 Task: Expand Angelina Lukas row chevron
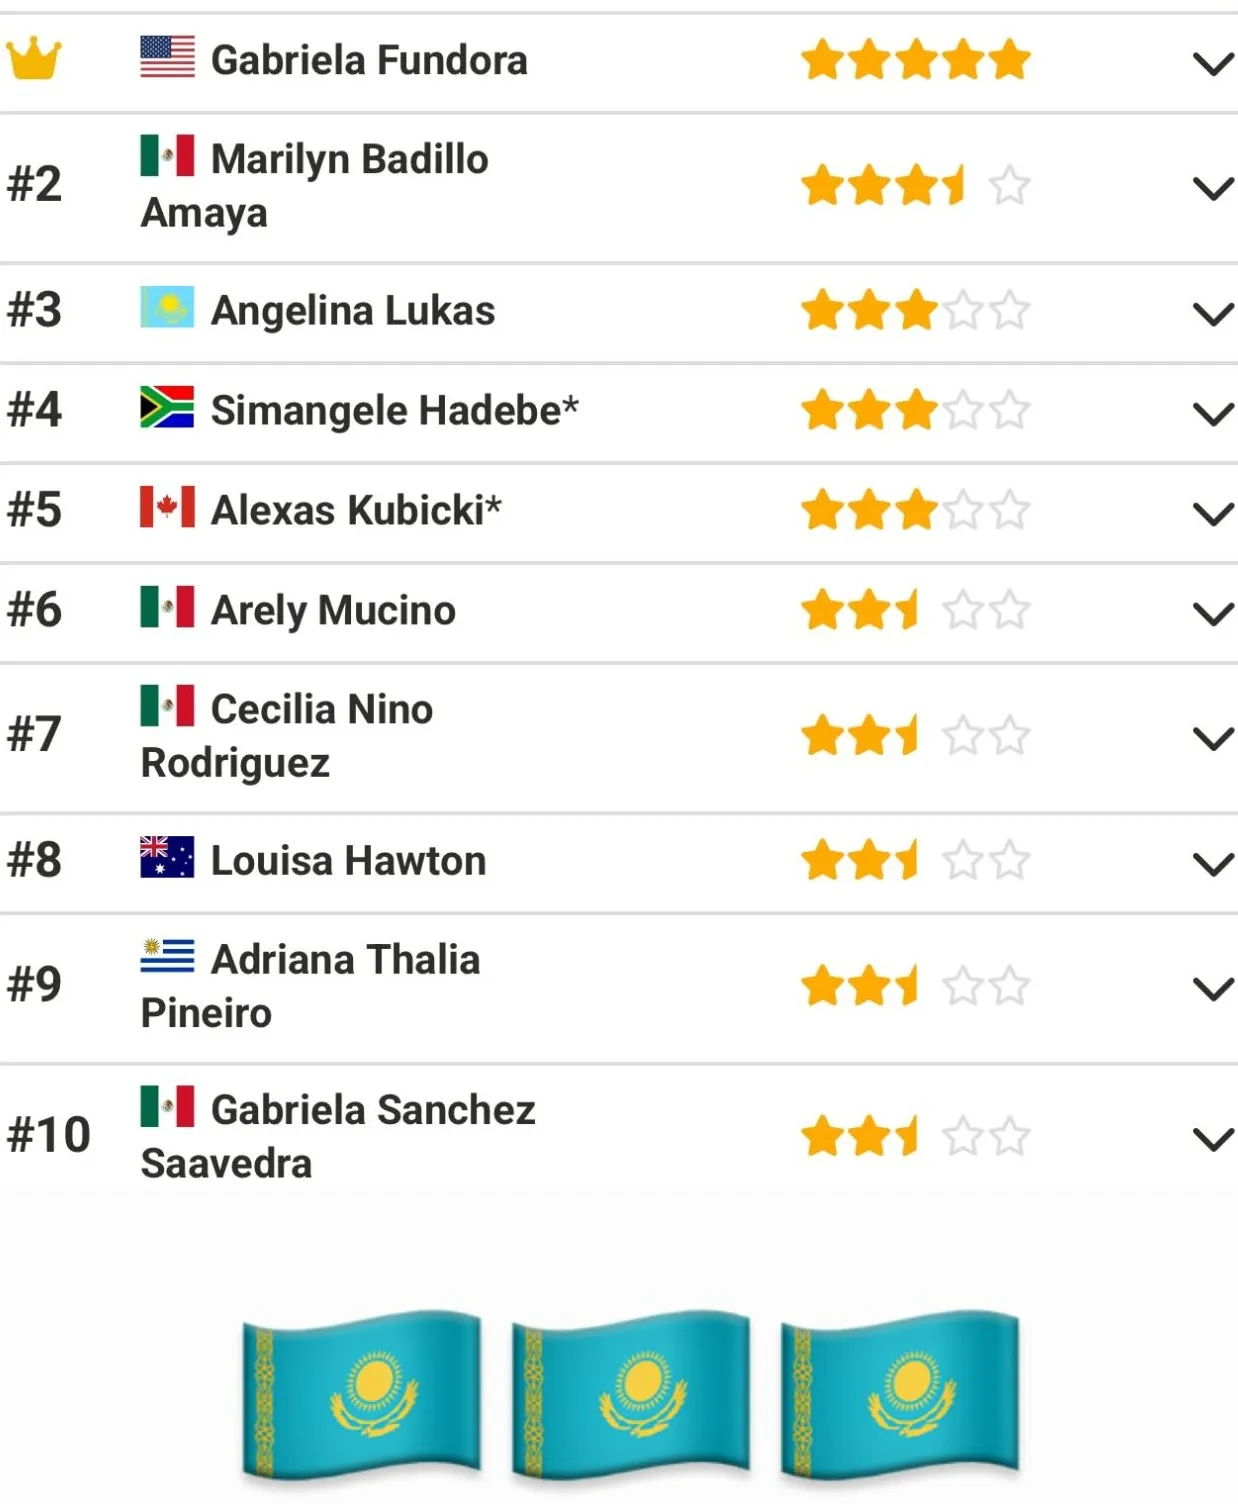[1214, 314]
